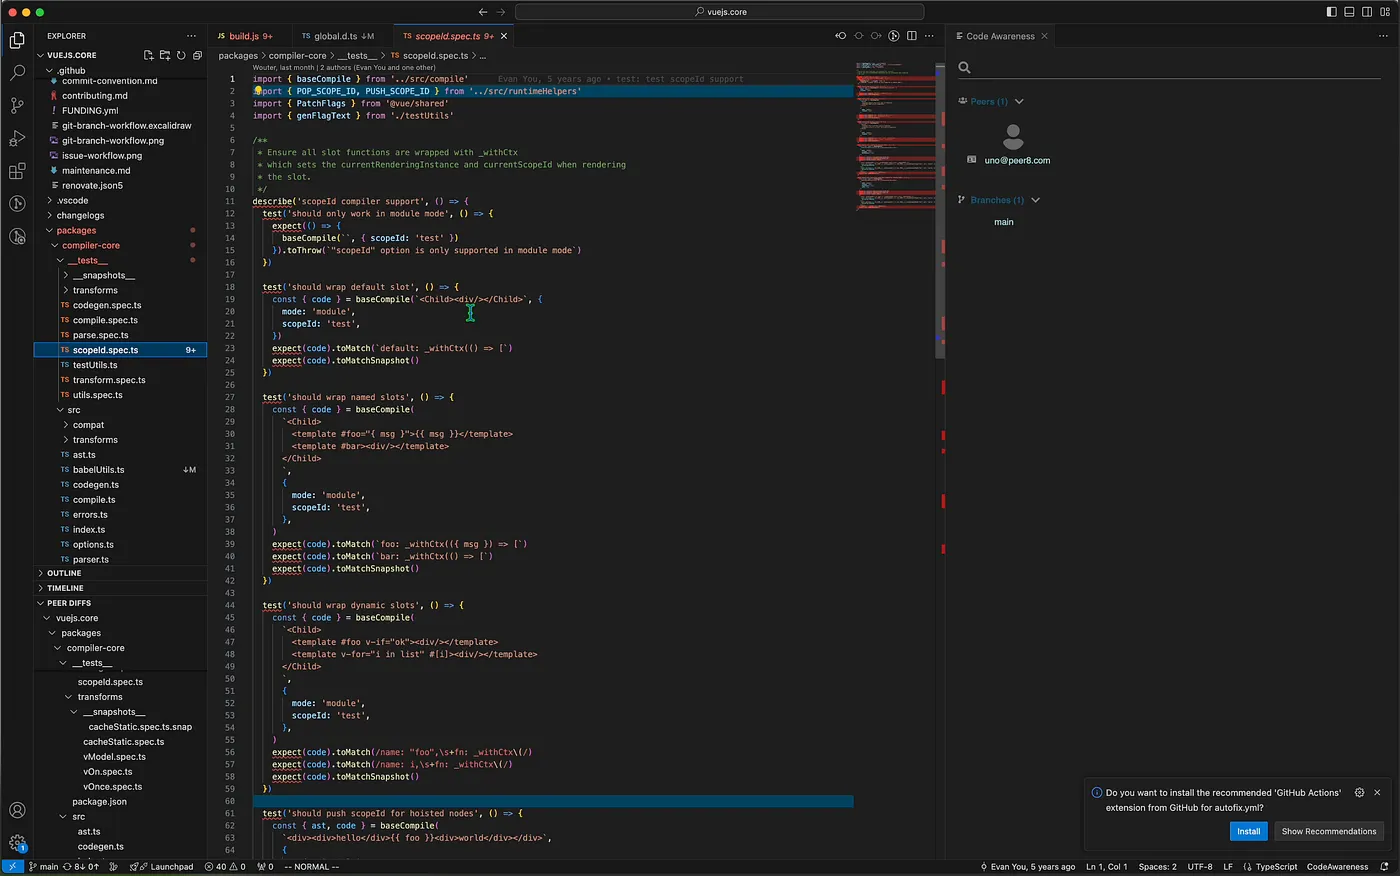Expand the OUTLINE section
This screenshot has height=876, width=1400.
(x=64, y=573)
